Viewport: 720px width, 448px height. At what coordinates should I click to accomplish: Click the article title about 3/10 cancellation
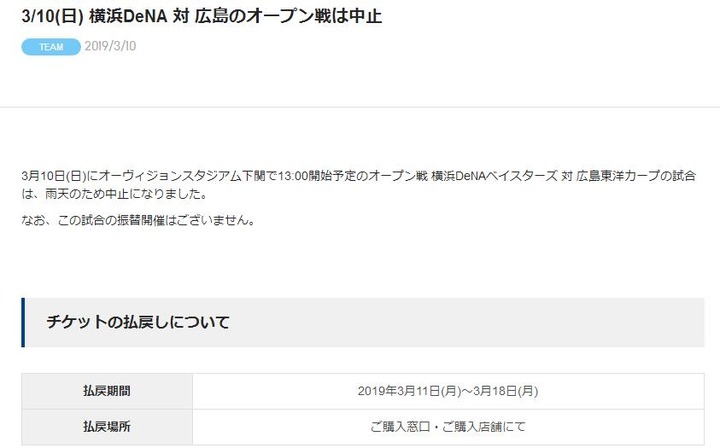(x=202, y=17)
